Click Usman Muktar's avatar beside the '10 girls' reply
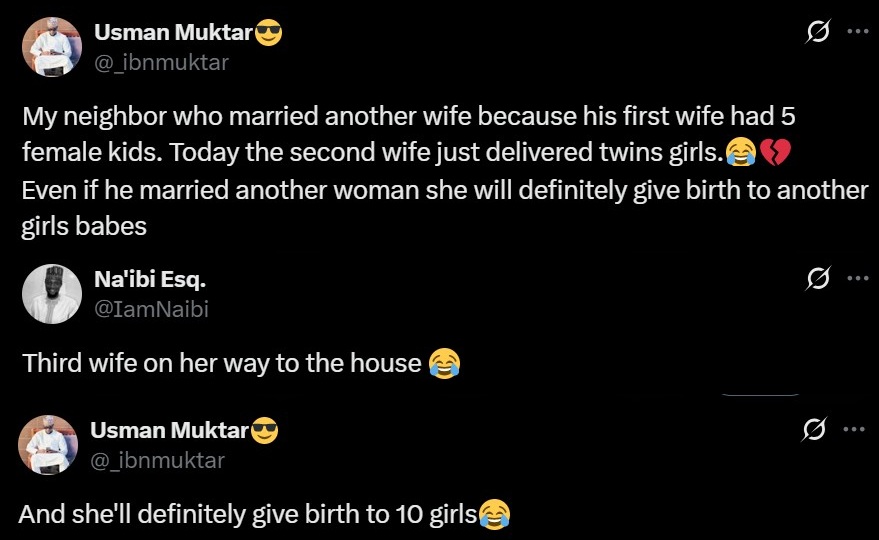This screenshot has height=540, width=879. [48, 445]
